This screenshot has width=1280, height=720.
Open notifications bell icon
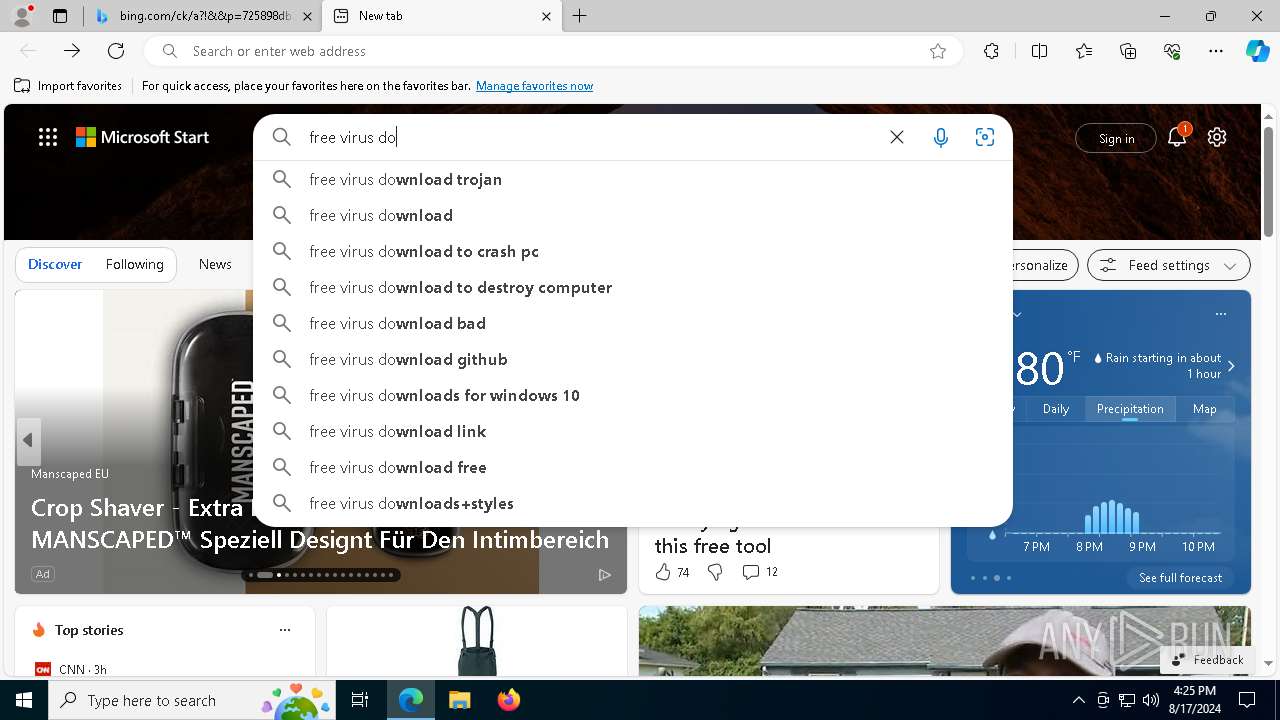pyautogui.click(x=1177, y=137)
